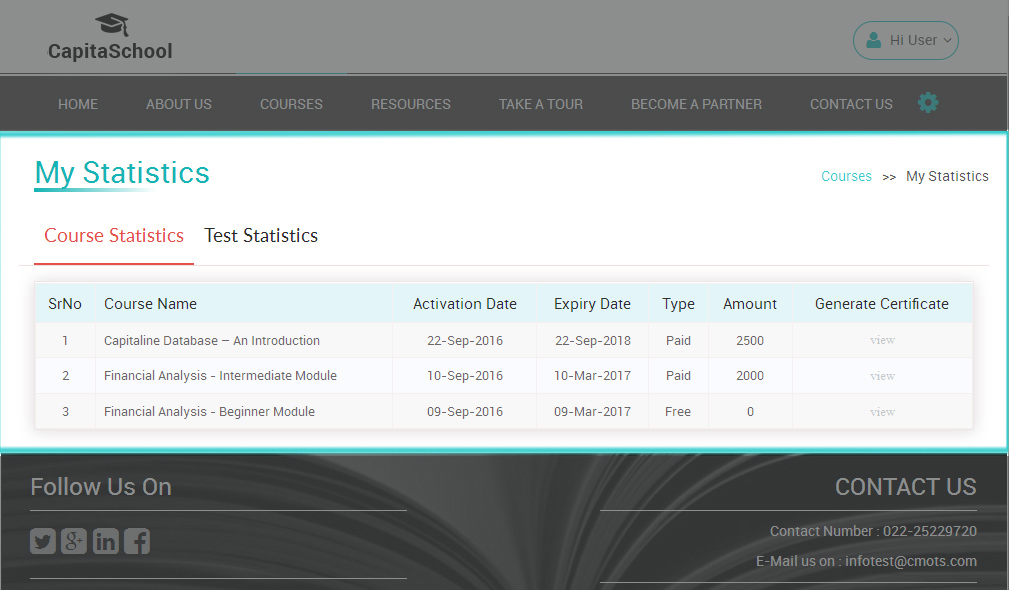The height and width of the screenshot is (590, 1009).
Task: Open settings via the gear icon in navigation
Action: coord(928,102)
